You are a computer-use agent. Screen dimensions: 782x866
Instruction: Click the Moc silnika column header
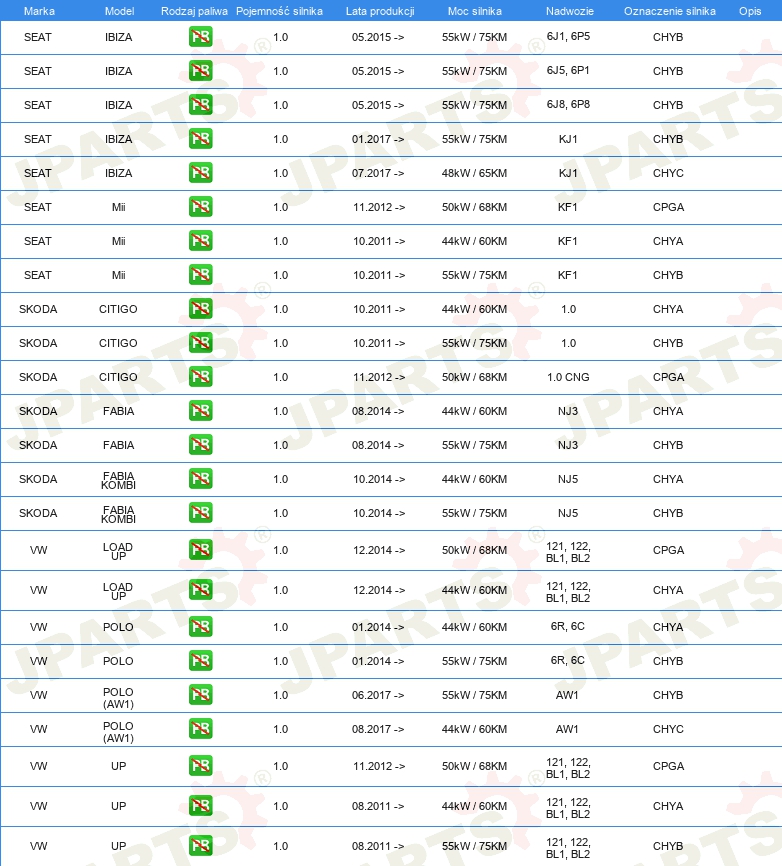click(475, 11)
